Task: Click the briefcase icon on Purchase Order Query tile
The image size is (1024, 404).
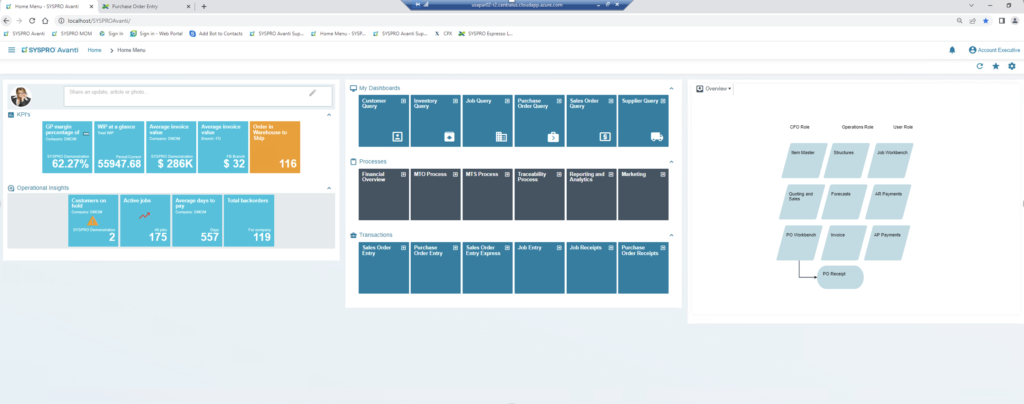Action: pos(552,136)
